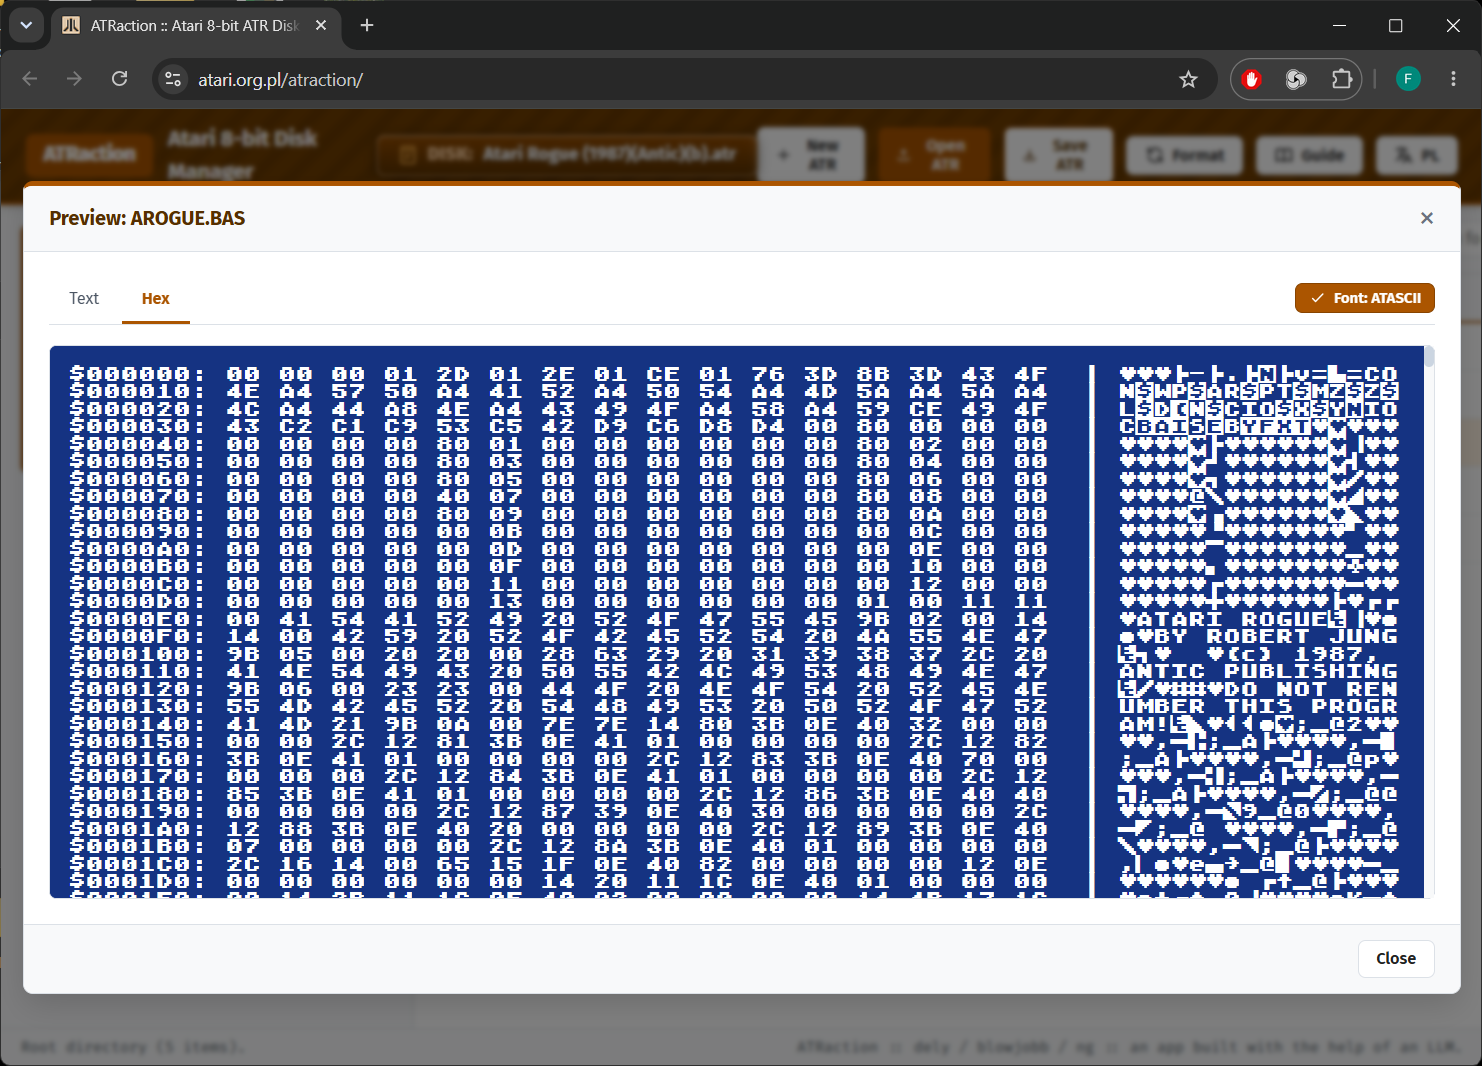Open the Chrome three-dot menu

tap(1453, 79)
